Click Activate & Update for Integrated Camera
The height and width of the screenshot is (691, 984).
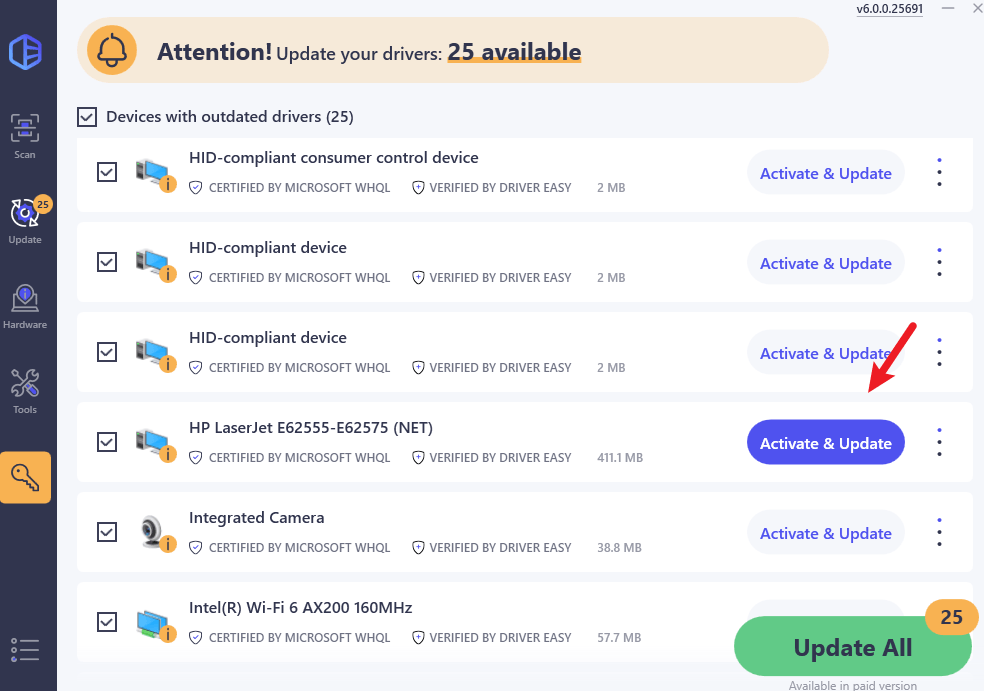pos(825,532)
